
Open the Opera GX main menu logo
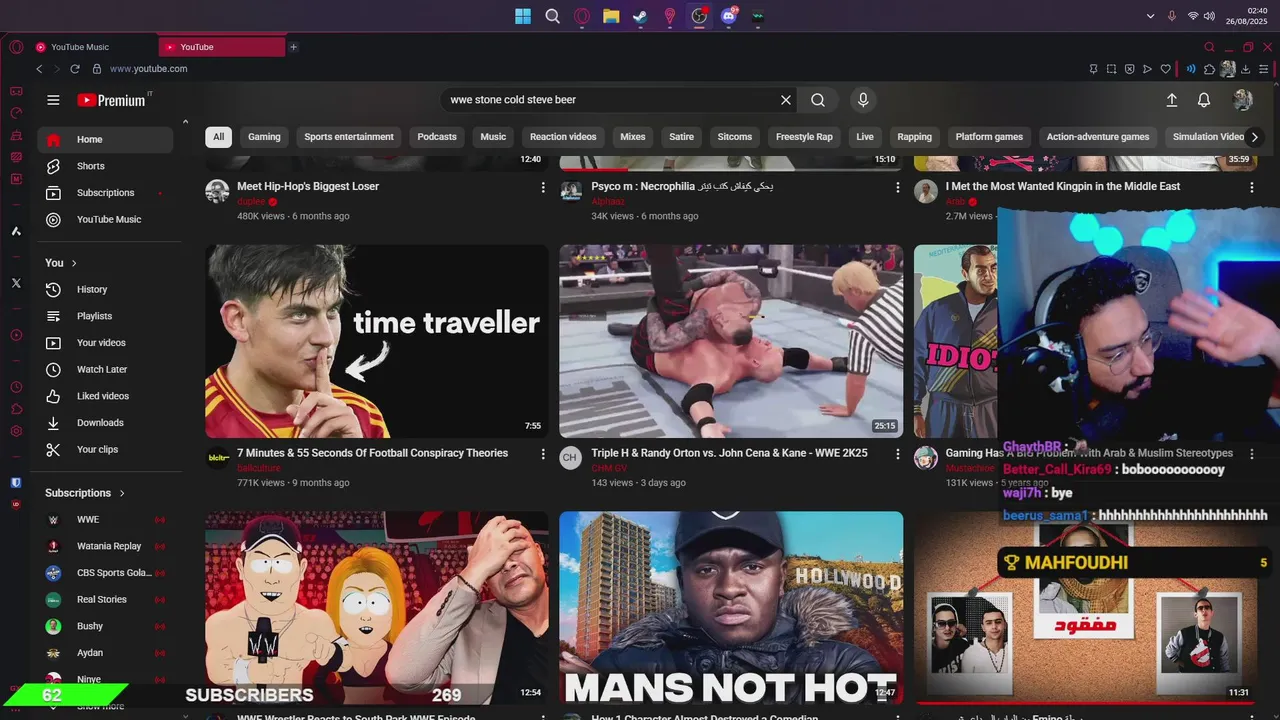click(x=16, y=47)
